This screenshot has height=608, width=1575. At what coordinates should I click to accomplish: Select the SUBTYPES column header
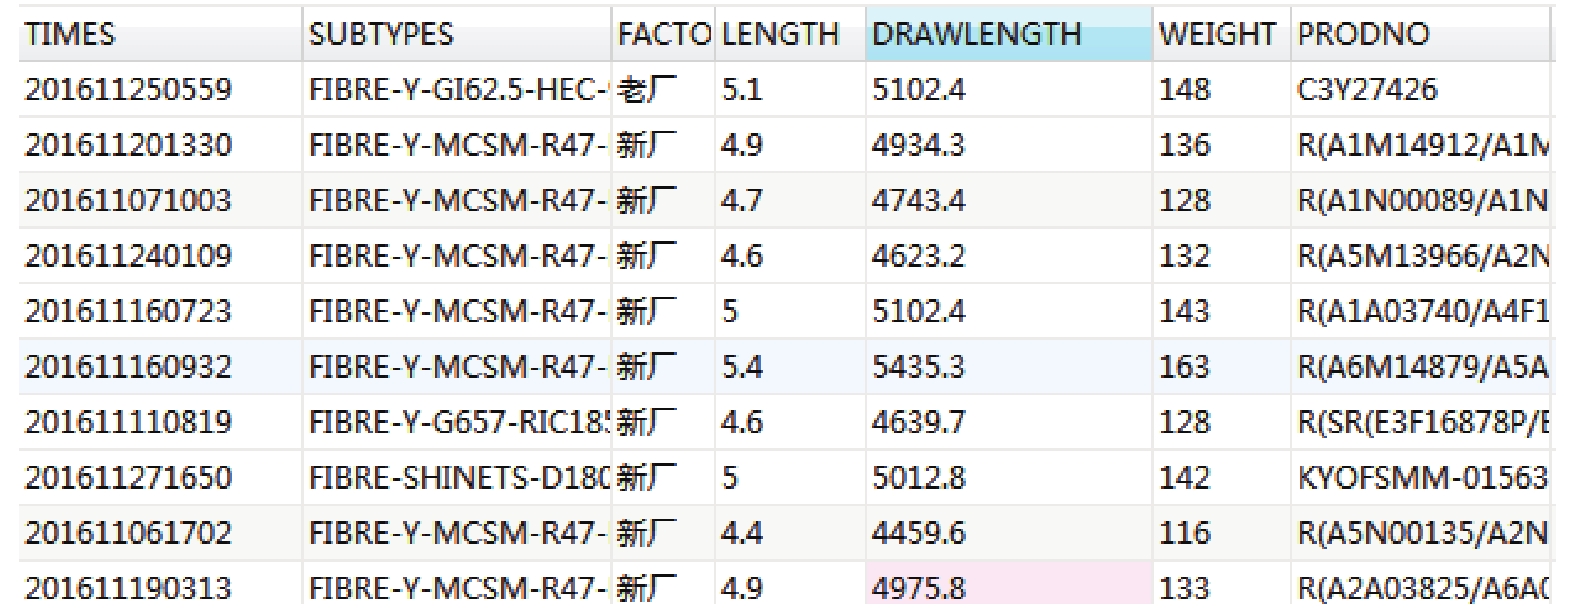457,34
